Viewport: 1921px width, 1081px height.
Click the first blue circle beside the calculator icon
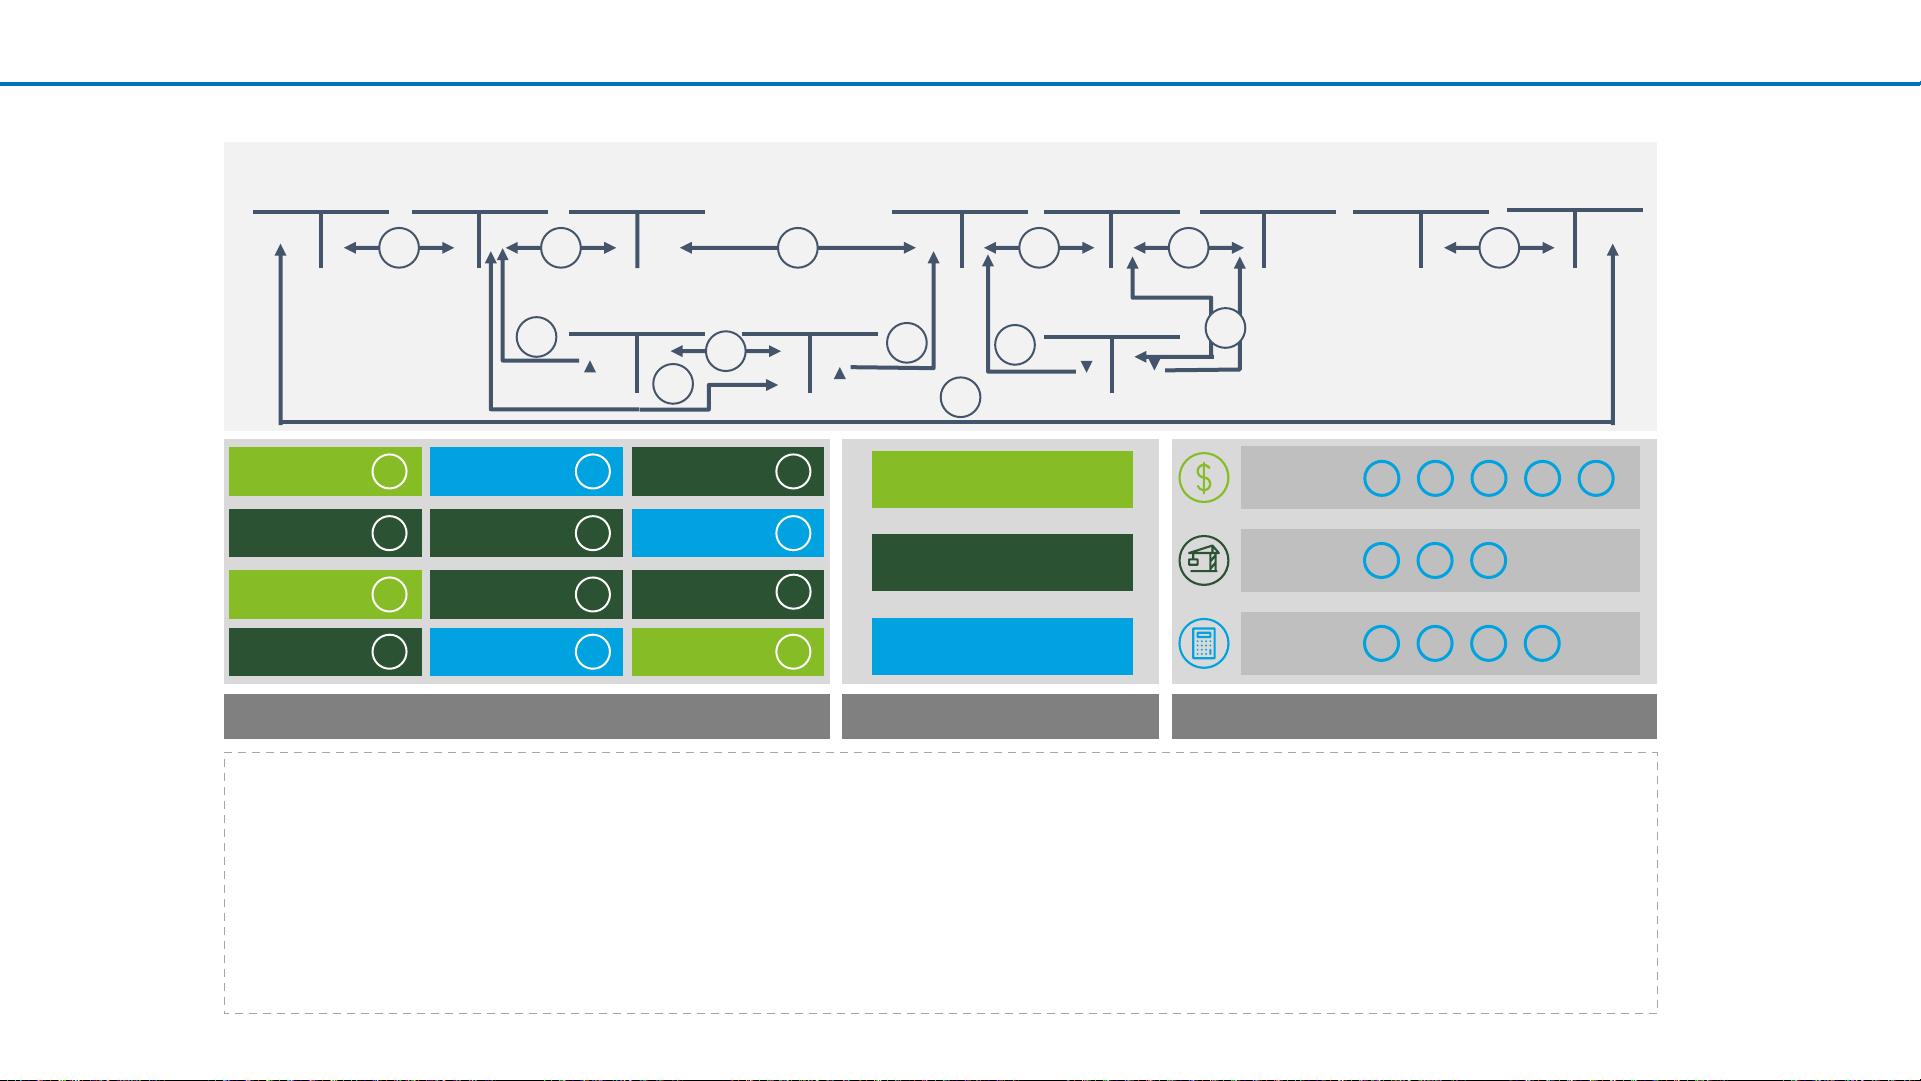(x=1382, y=644)
